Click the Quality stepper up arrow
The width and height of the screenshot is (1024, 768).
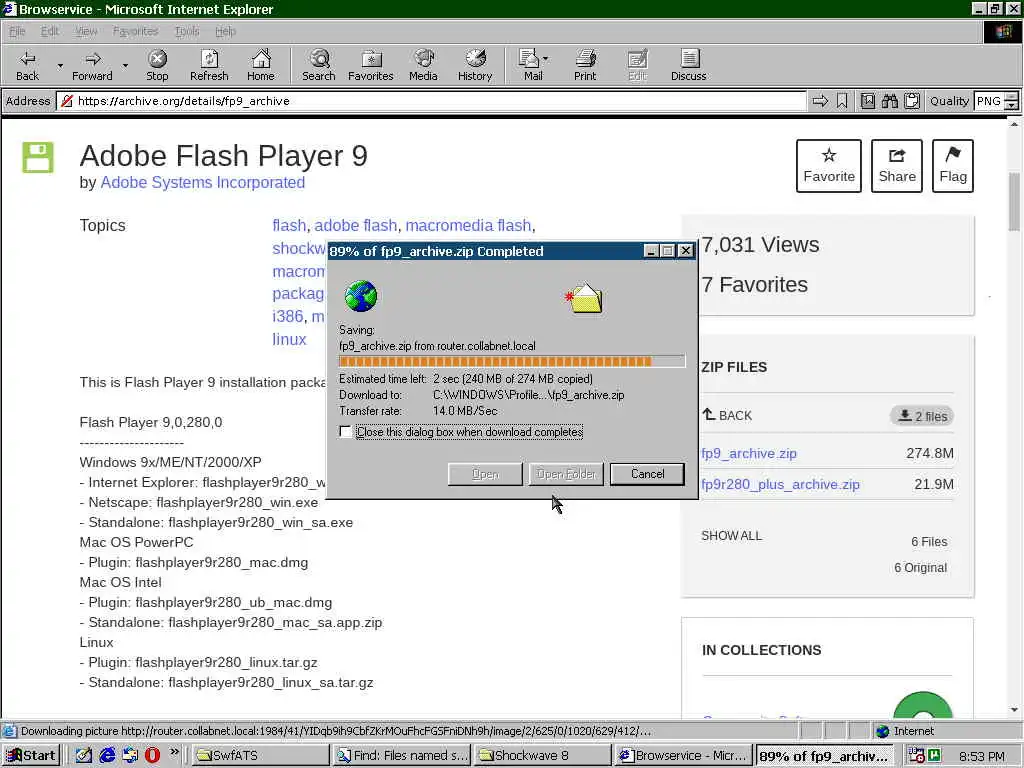1012,97
